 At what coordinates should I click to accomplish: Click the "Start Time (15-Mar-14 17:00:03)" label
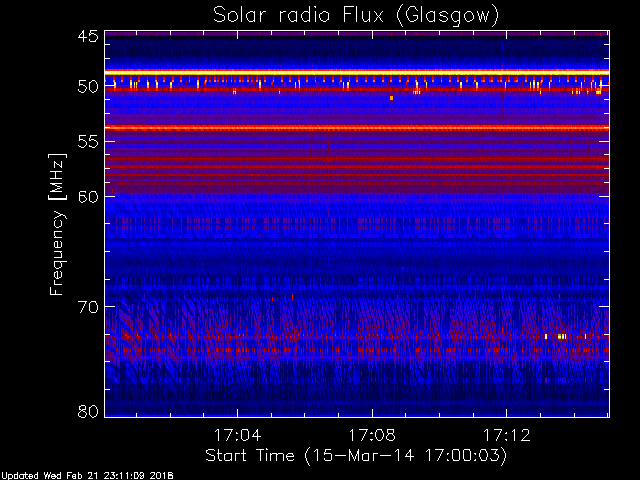click(356, 455)
